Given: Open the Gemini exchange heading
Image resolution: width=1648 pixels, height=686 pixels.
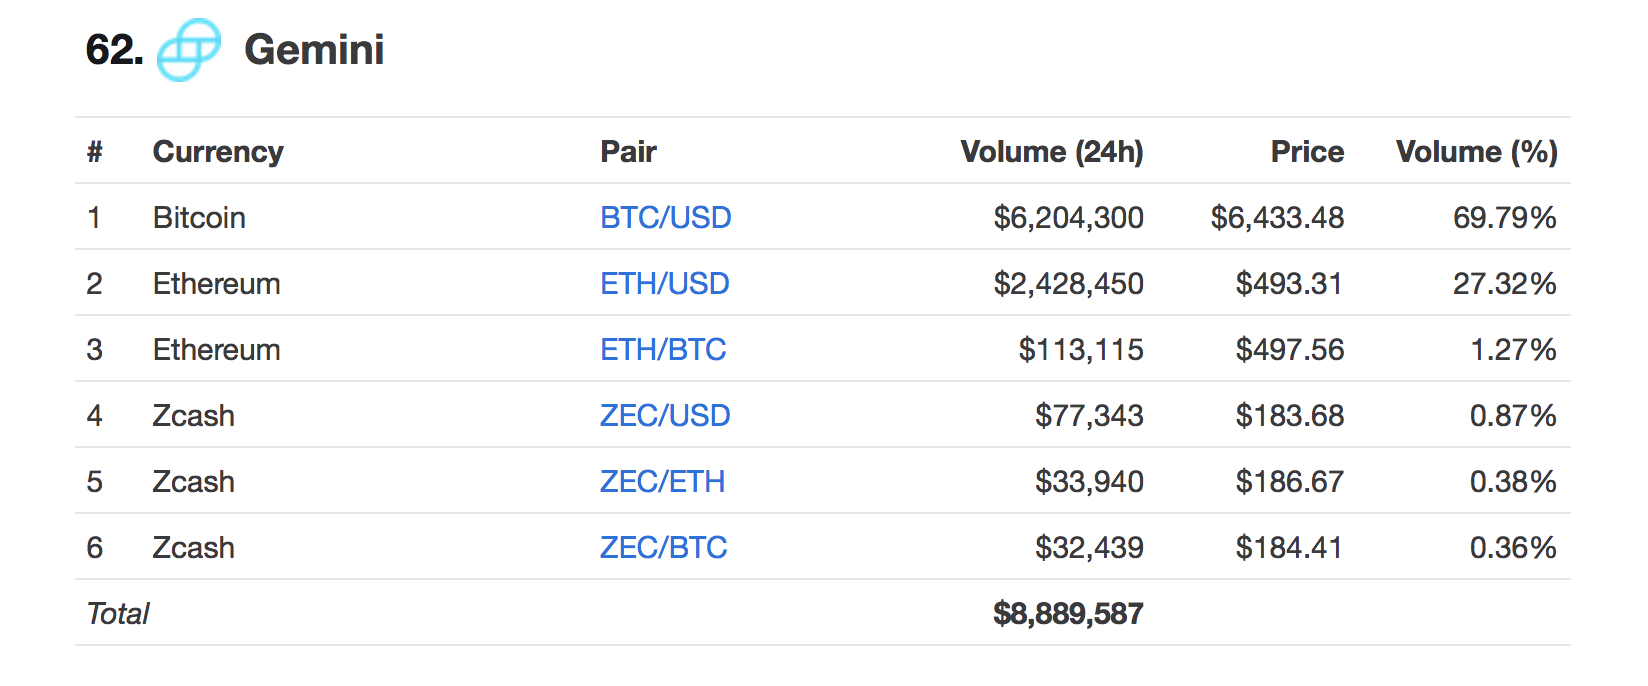Looking at the screenshot, I should click(x=314, y=50).
